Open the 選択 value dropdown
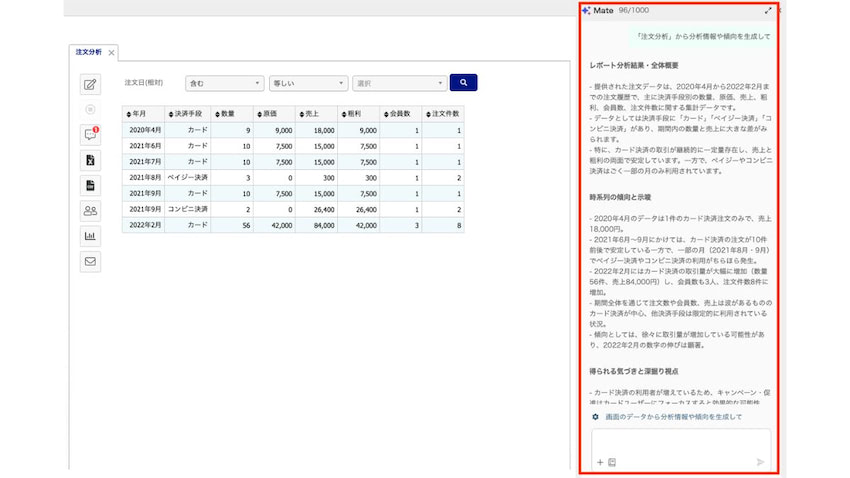The height and width of the screenshot is (478, 850). pyautogui.click(x=400, y=83)
